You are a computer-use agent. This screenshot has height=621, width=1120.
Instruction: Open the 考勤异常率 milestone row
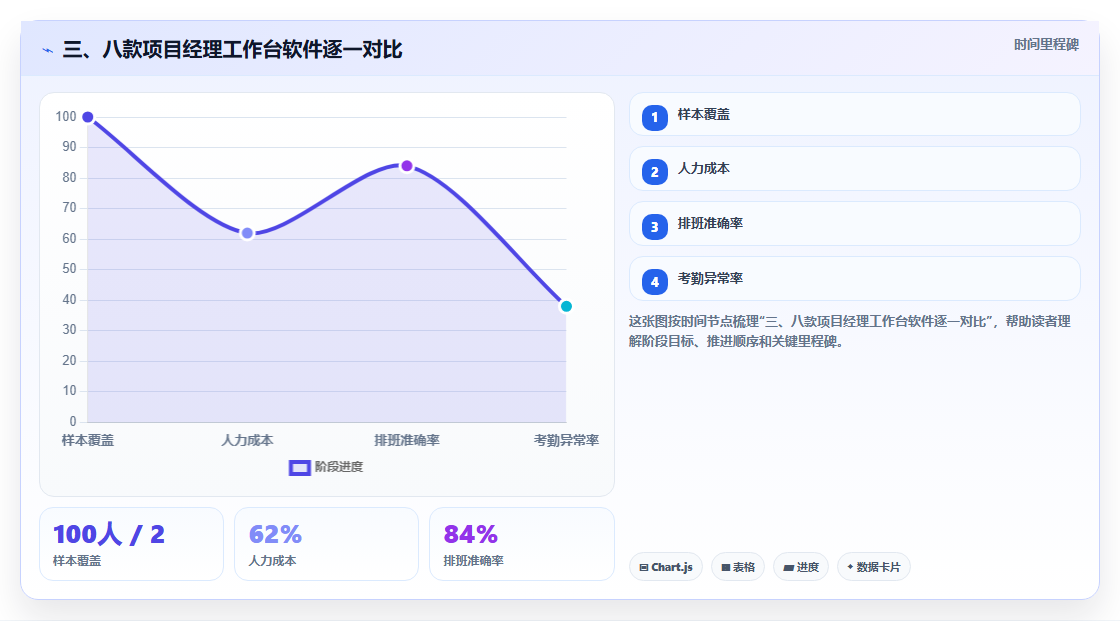pyautogui.click(x=854, y=279)
